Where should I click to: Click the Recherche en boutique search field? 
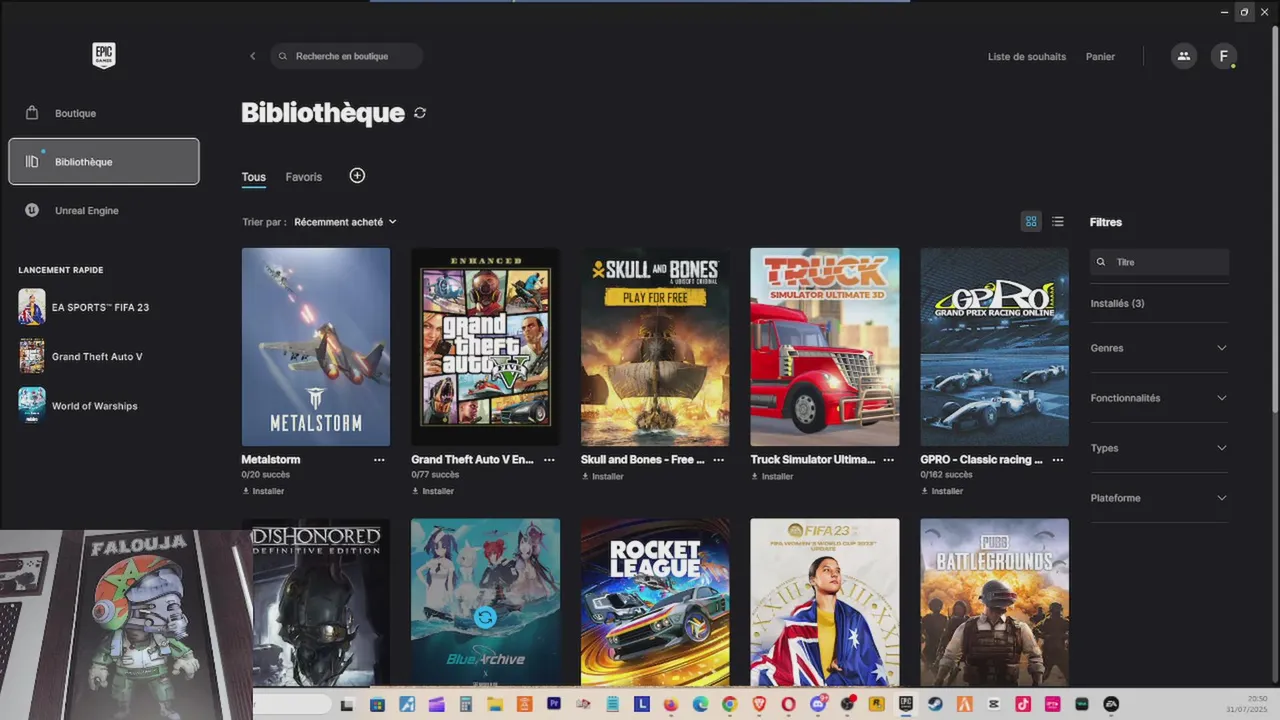[x=346, y=56]
